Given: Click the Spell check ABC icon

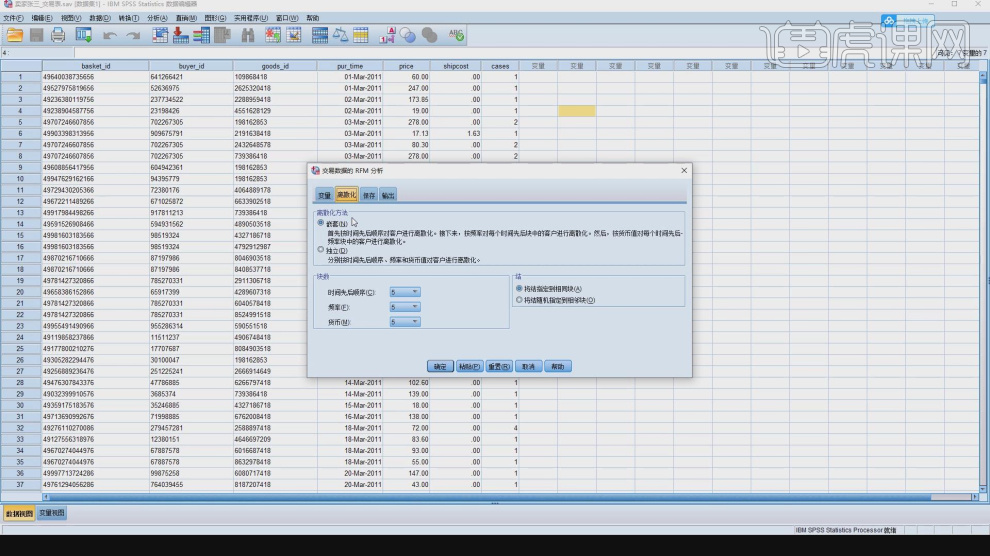Looking at the screenshot, I should [x=456, y=35].
